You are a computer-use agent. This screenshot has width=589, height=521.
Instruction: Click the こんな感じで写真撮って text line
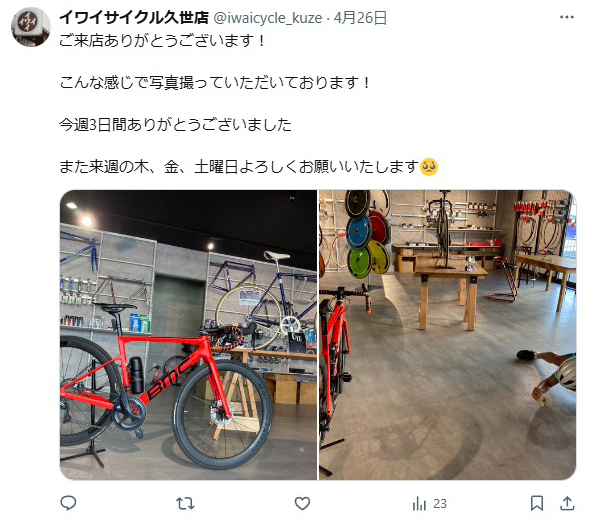215,83
